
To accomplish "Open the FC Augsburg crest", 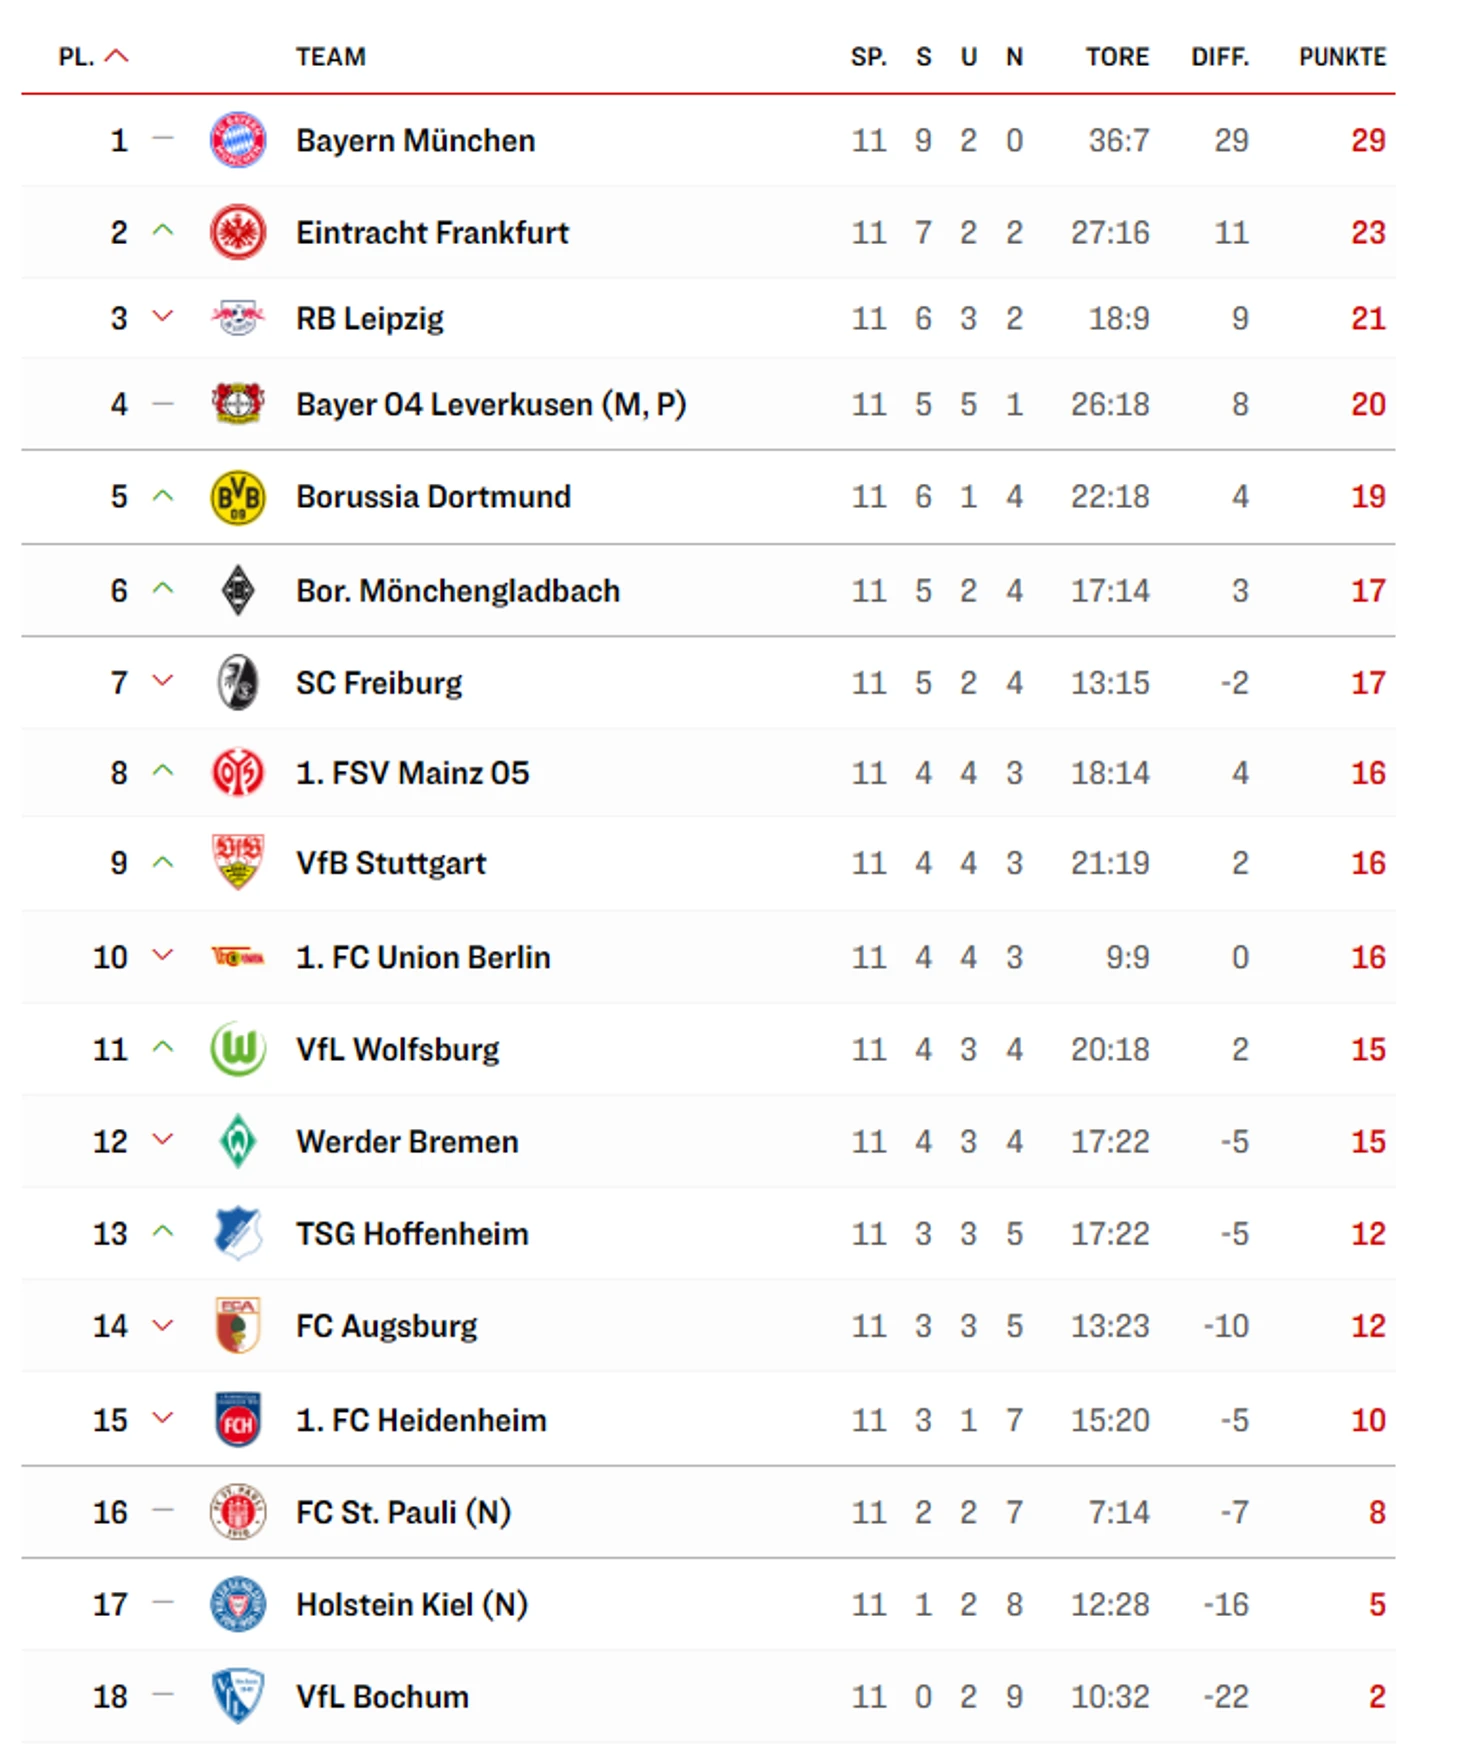I will click(x=238, y=1326).
